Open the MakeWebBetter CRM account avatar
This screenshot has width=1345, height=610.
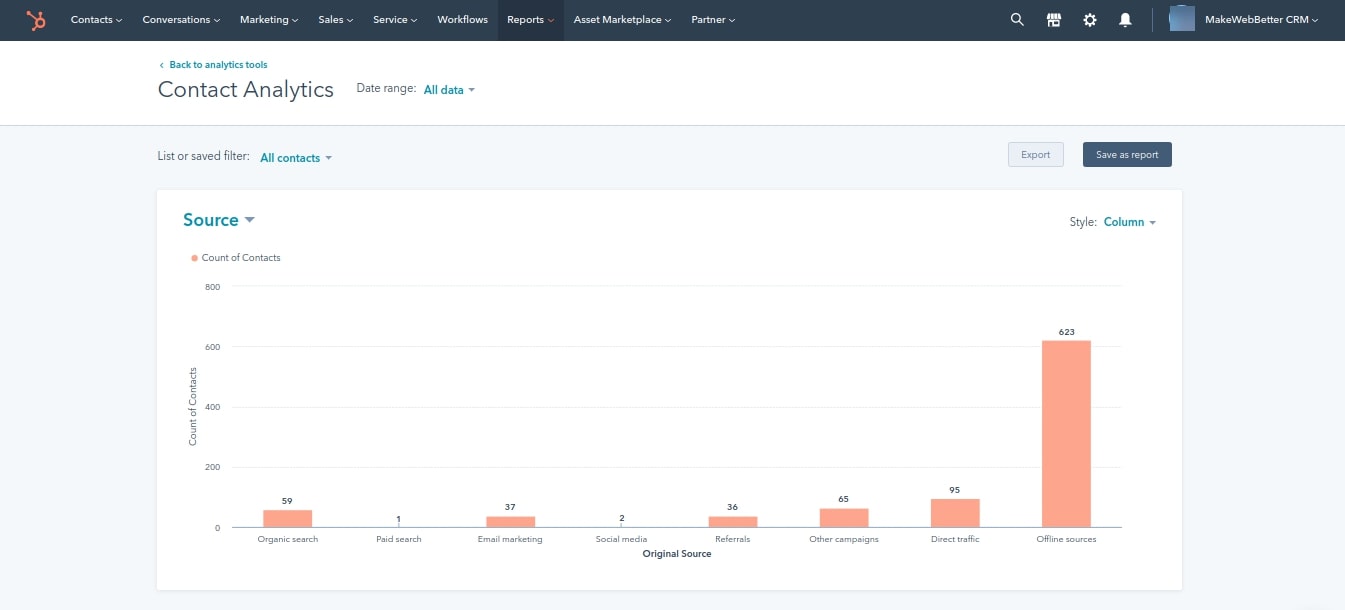click(x=1243, y=19)
